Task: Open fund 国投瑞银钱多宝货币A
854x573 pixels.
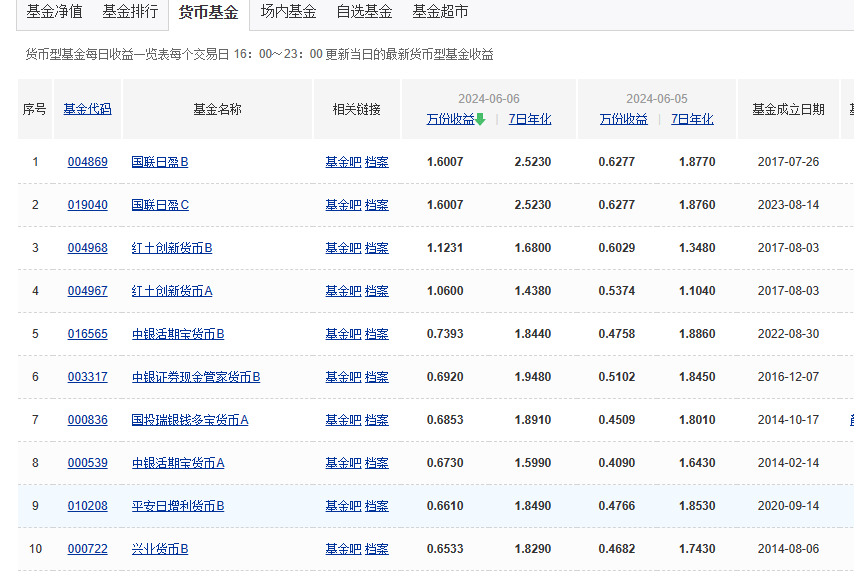Action: [190, 420]
